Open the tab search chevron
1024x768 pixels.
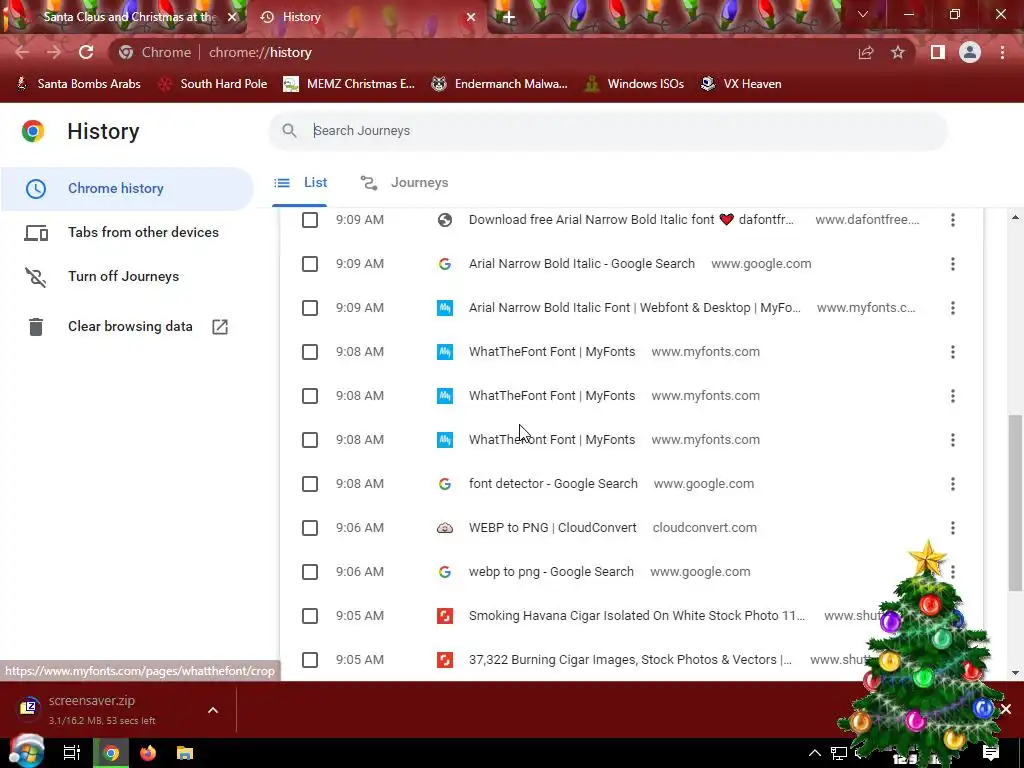pos(863,14)
